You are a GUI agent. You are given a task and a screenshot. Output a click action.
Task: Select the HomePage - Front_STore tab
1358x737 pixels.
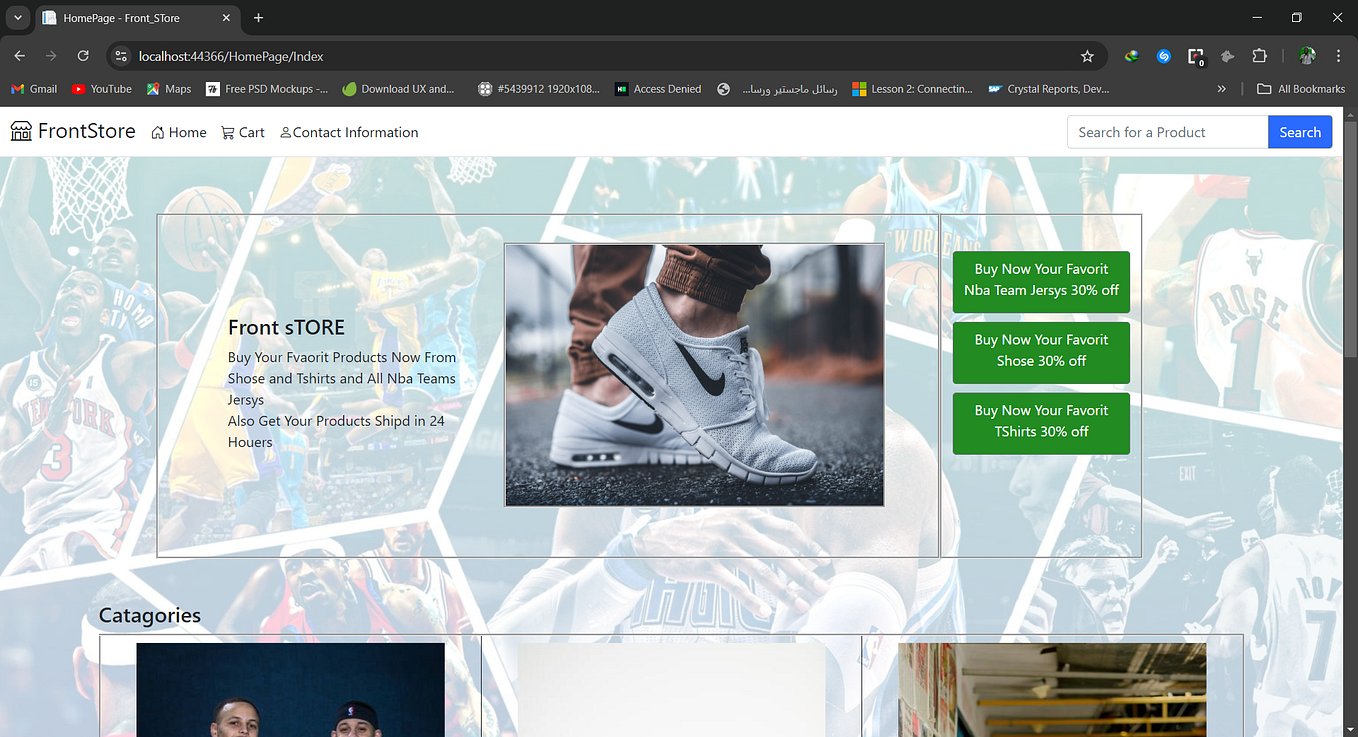coord(137,18)
